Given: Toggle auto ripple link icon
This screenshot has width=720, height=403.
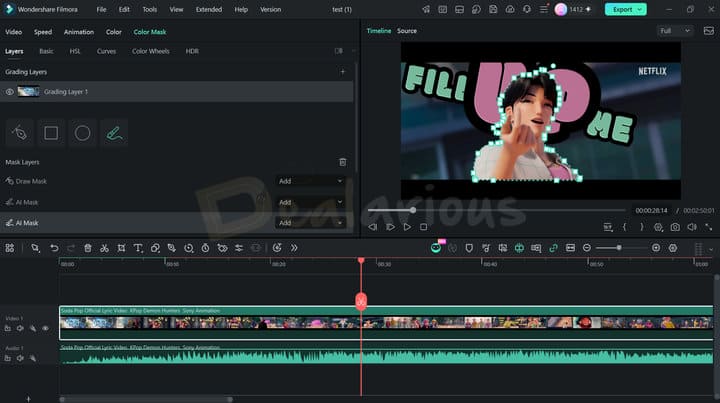Looking at the screenshot, I should [x=553, y=248].
